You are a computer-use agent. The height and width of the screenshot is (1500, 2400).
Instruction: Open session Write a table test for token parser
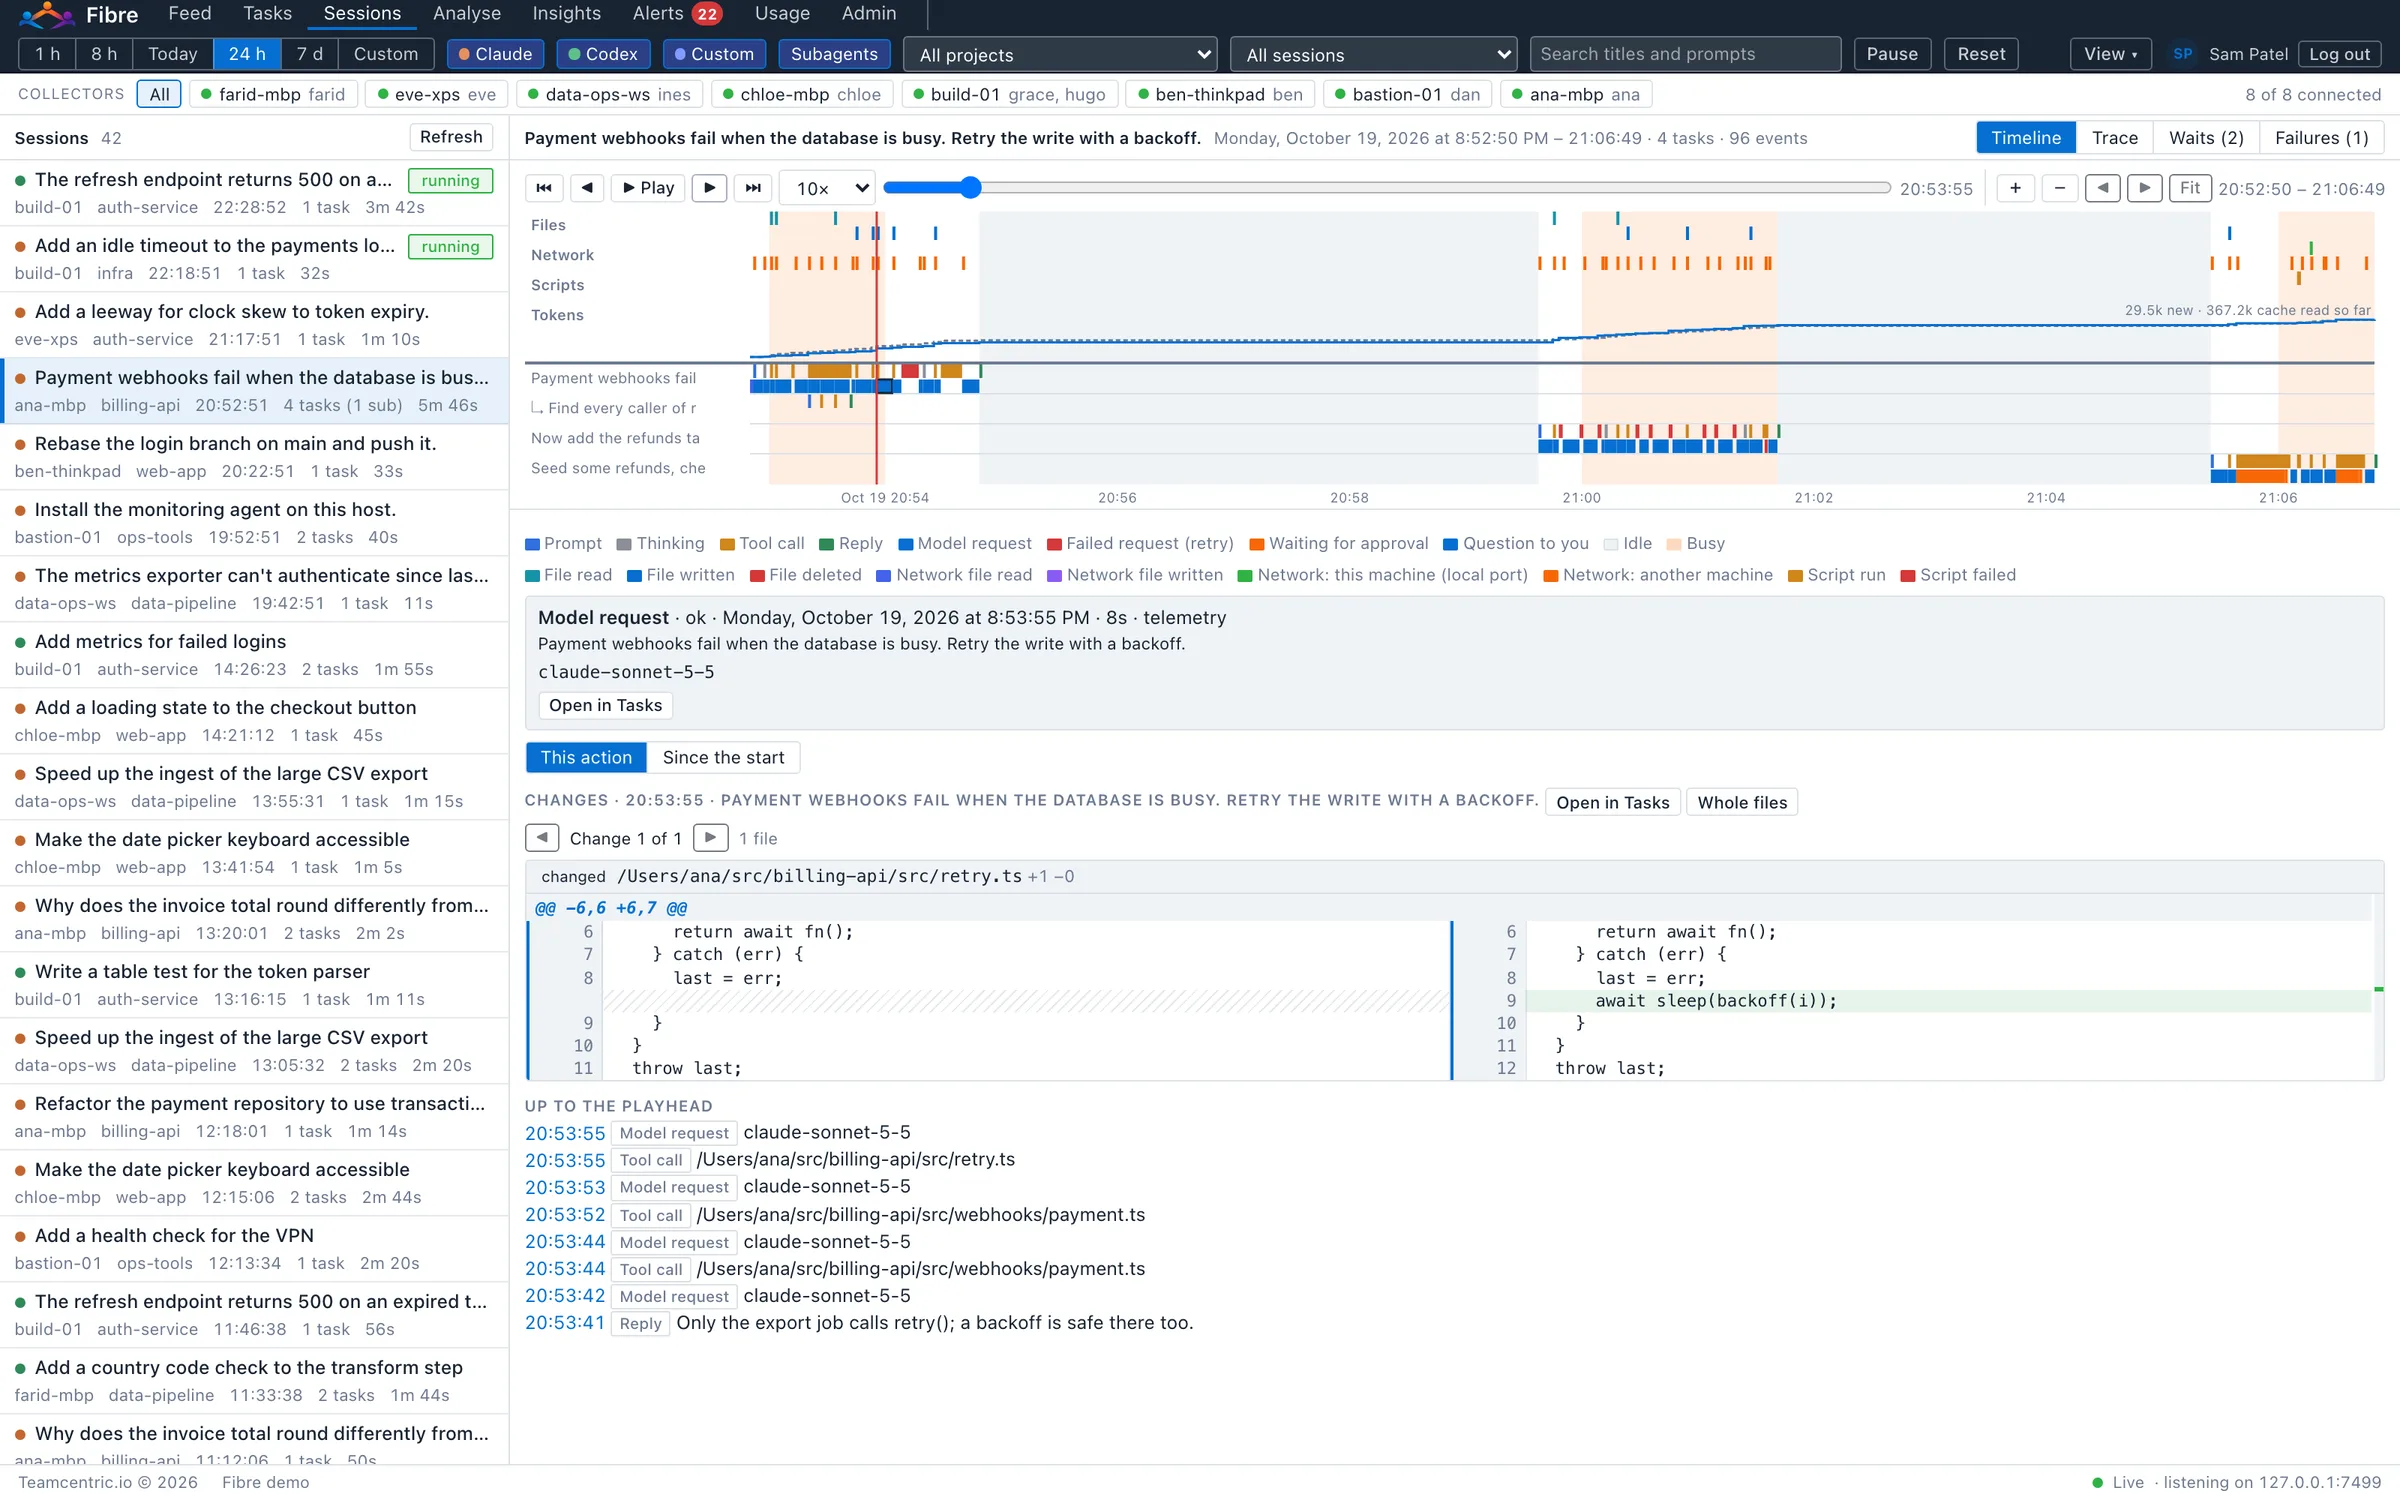pos(254,985)
